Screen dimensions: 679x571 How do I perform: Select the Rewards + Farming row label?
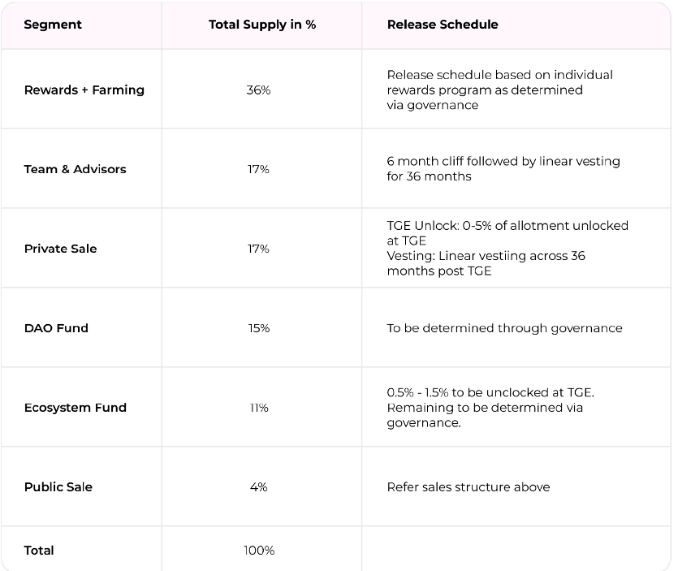(84, 90)
